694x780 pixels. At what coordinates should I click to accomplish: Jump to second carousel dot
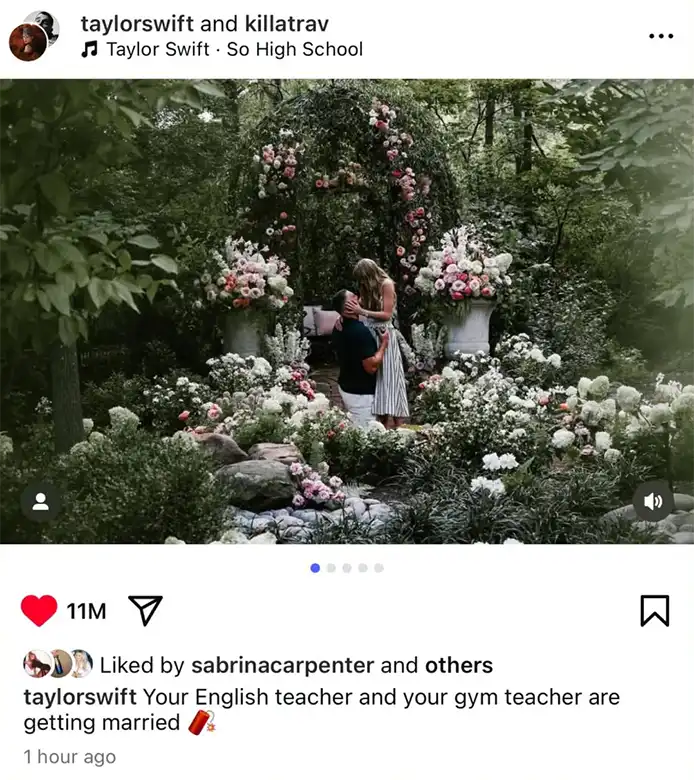click(x=331, y=568)
